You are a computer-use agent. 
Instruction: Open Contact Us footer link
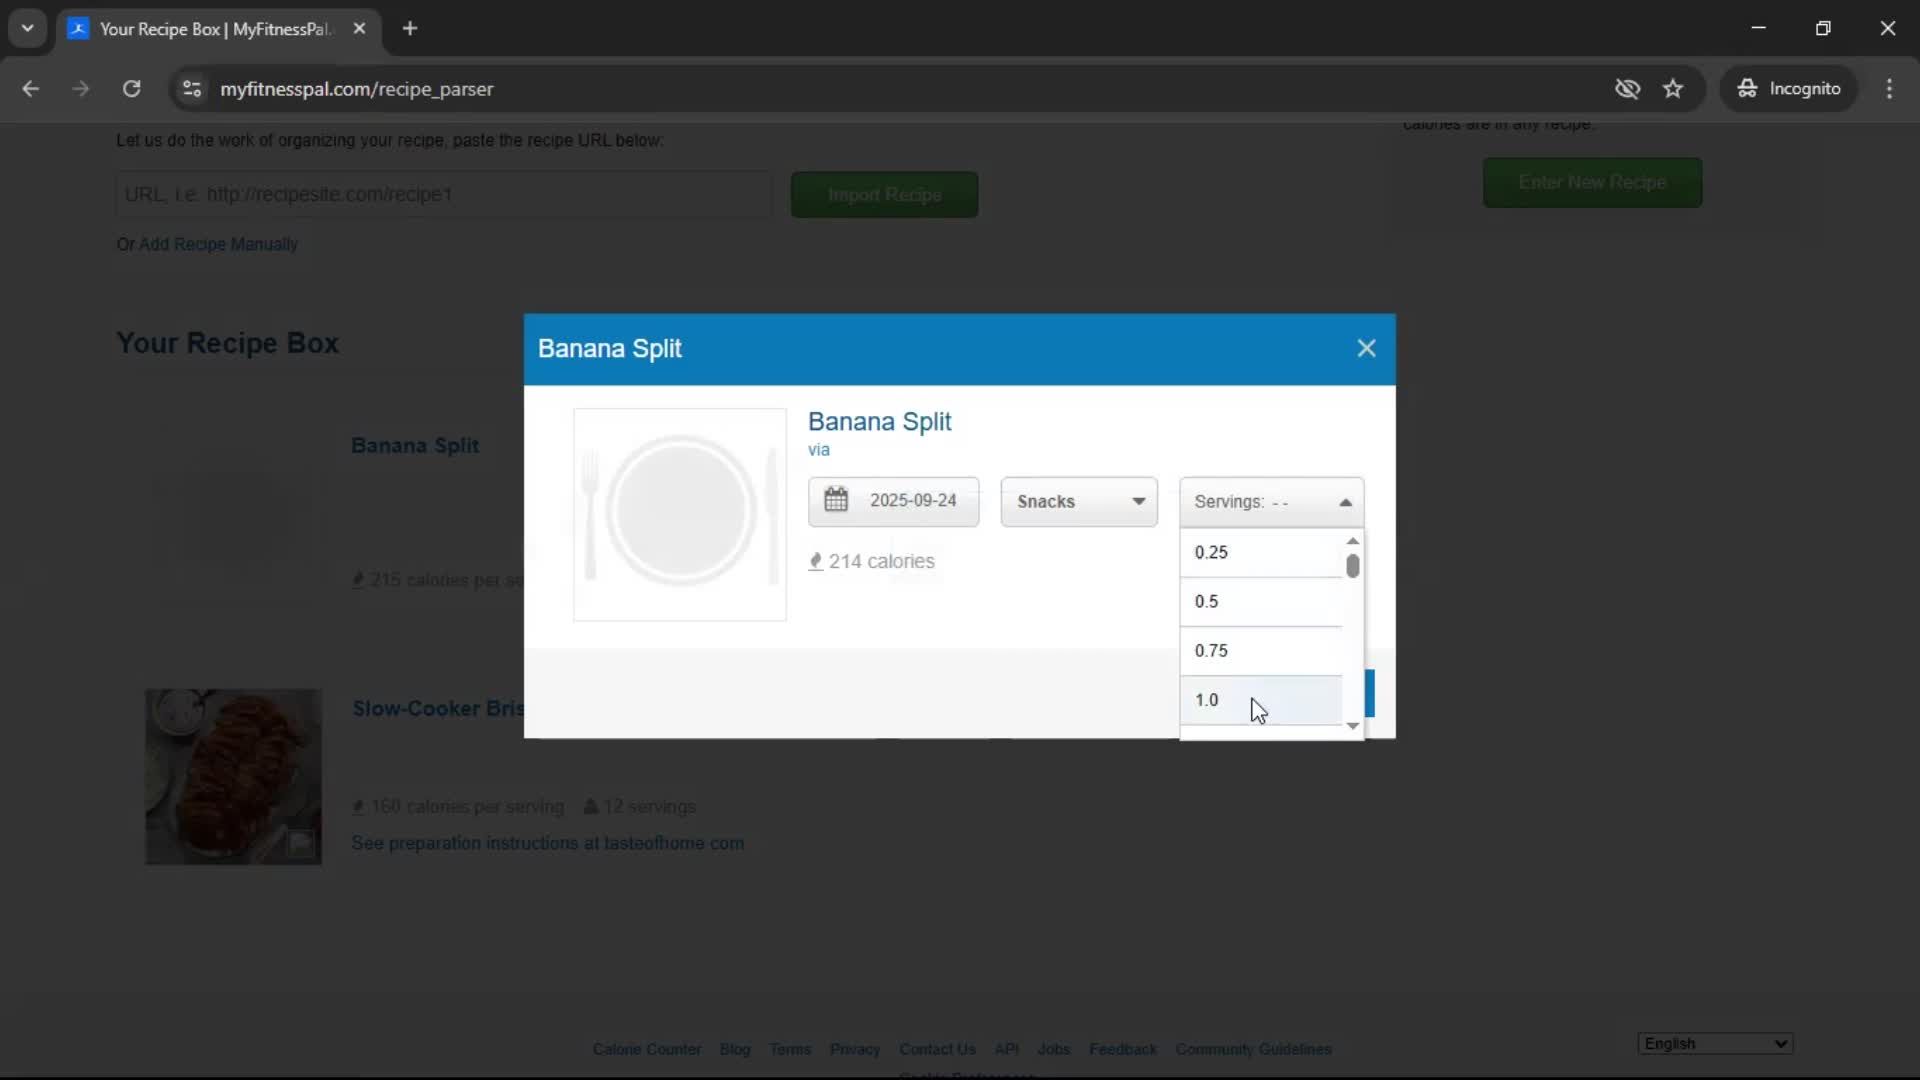click(937, 1049)
